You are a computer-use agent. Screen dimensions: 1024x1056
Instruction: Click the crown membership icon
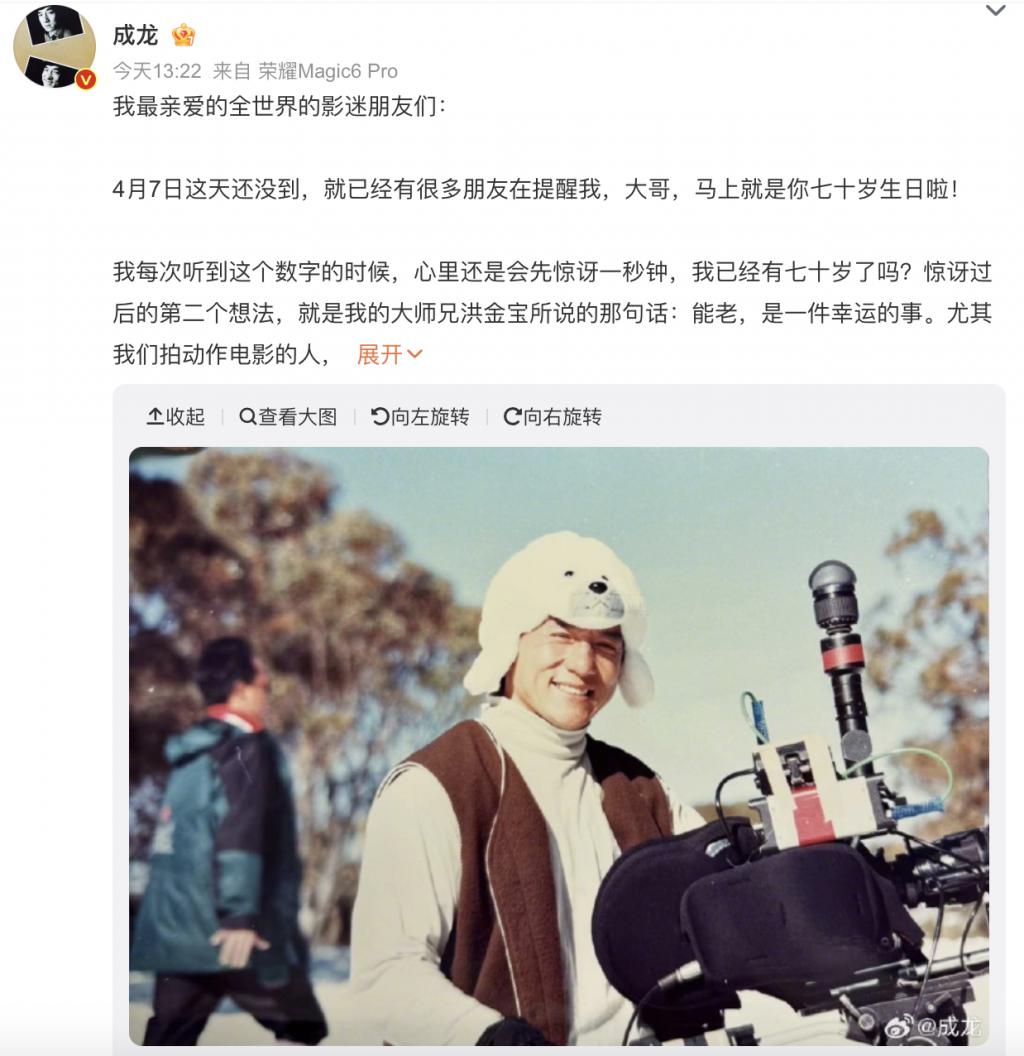pyautogui.click(x=183, y=35)
